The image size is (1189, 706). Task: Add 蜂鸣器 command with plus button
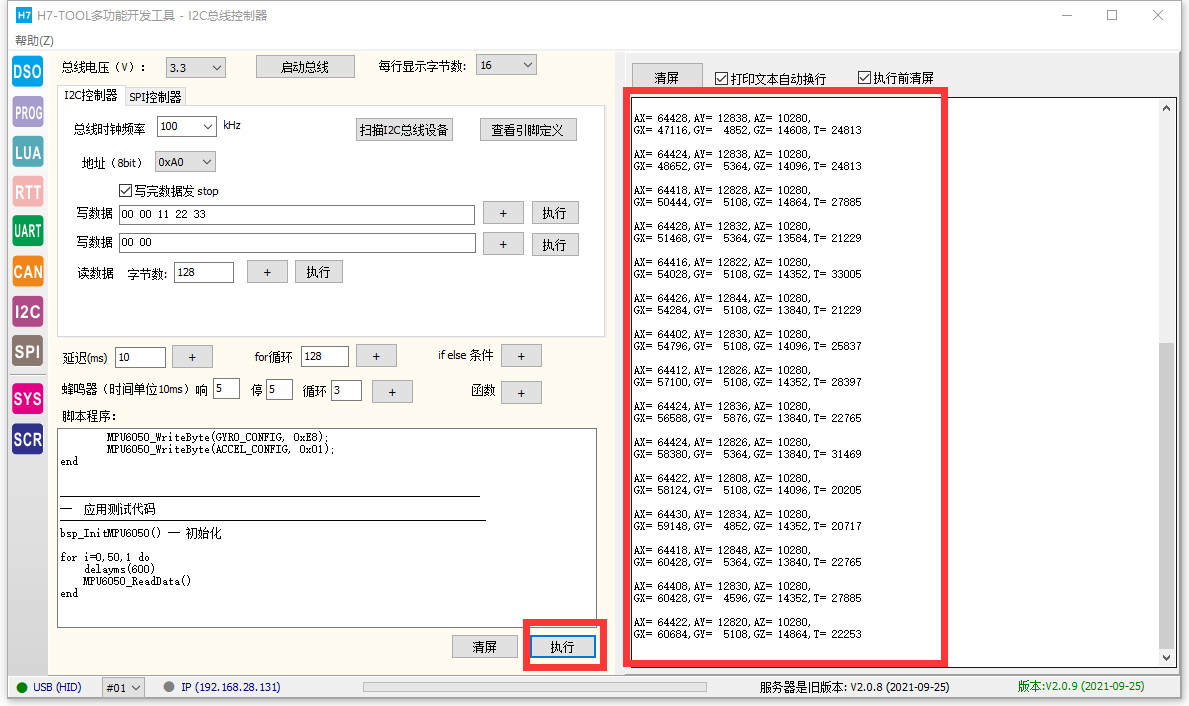[x=392, y=391]
